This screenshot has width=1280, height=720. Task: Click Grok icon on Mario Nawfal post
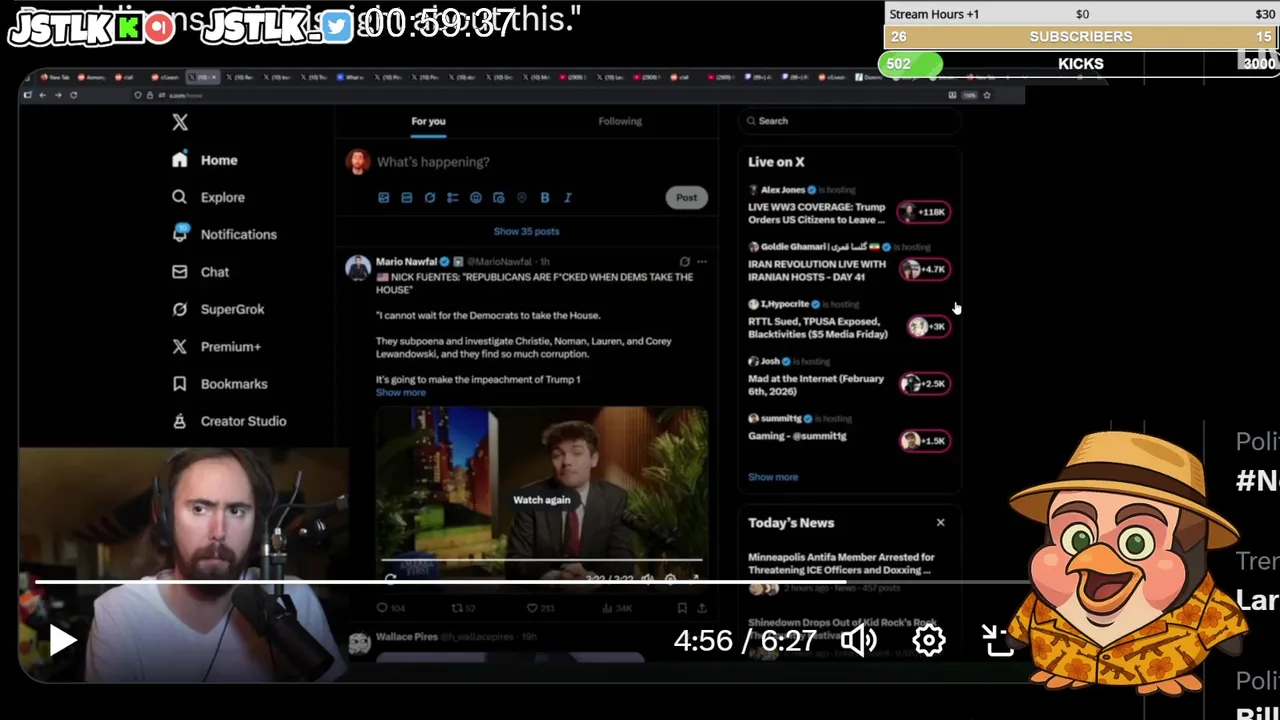coord(684,262)
